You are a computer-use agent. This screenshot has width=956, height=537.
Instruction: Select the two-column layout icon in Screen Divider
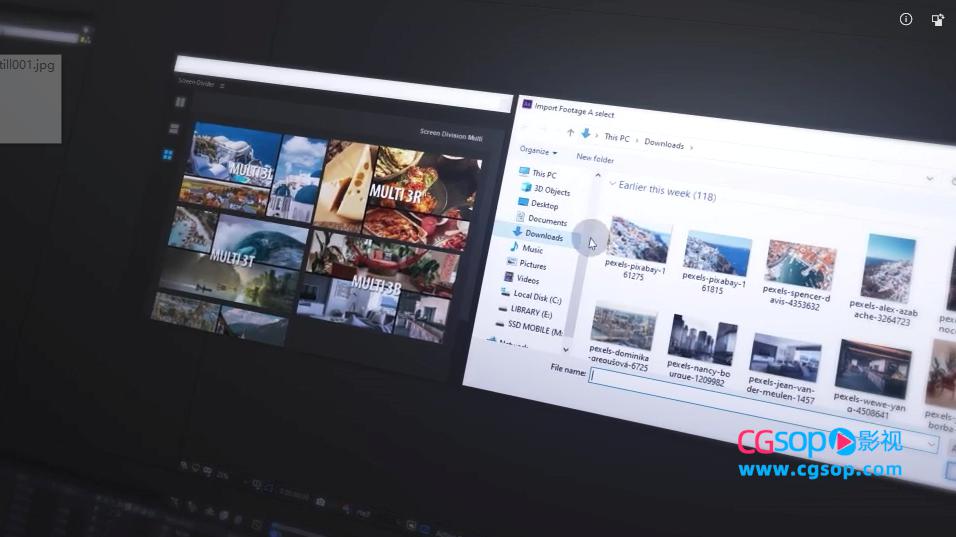click(181, 102)
